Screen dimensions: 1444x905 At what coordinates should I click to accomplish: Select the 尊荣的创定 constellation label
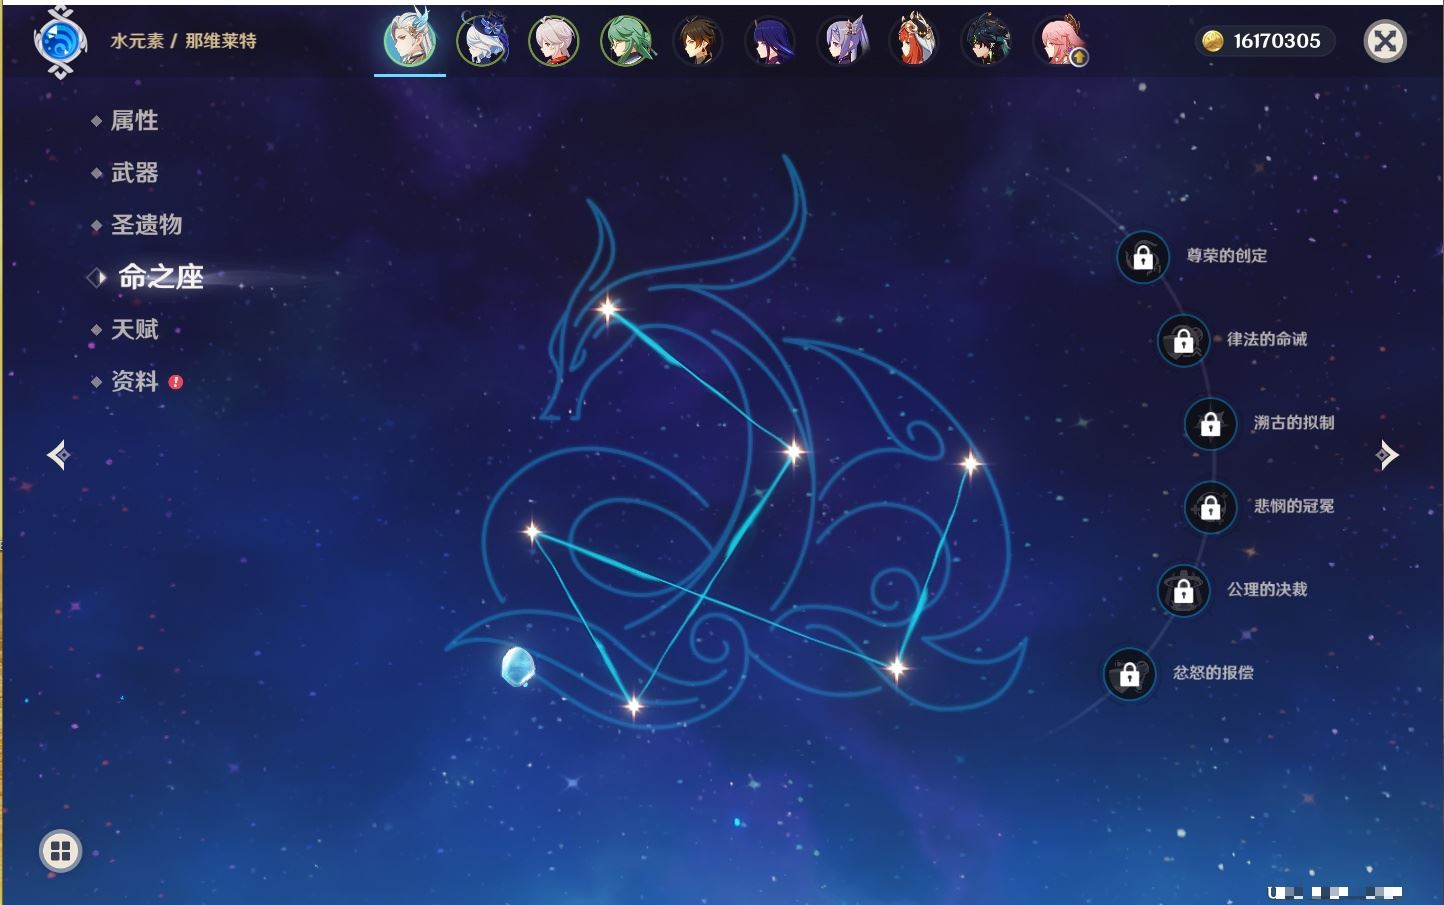[1226, 256]
